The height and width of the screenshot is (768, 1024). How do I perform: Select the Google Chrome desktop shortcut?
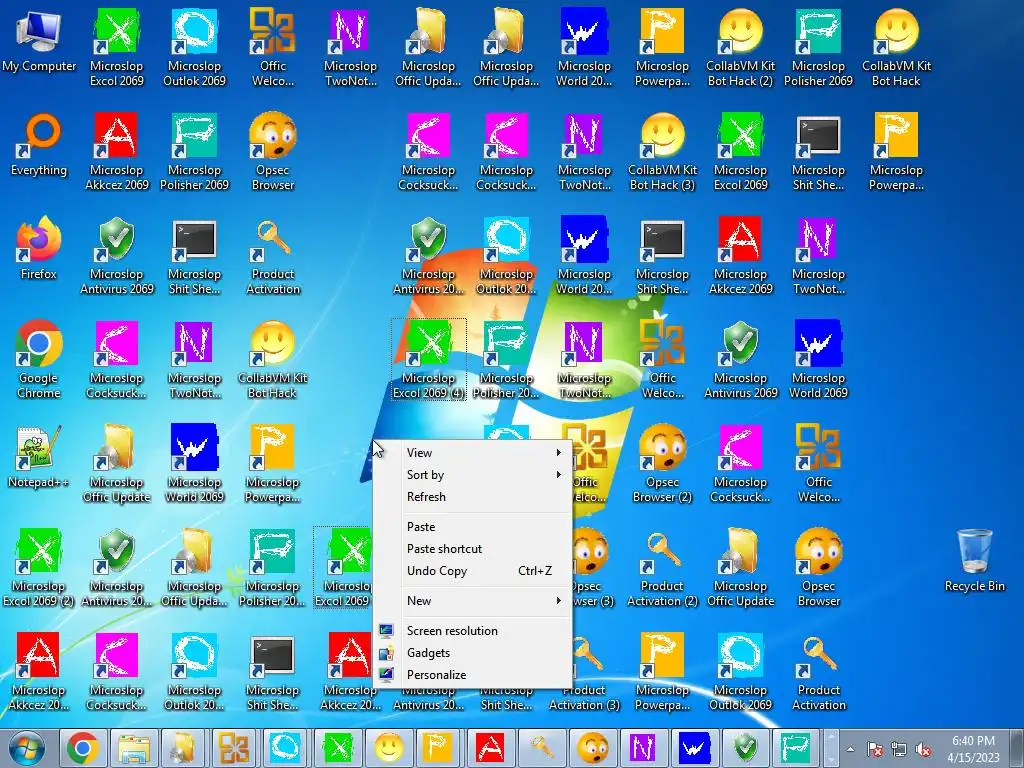39,359
